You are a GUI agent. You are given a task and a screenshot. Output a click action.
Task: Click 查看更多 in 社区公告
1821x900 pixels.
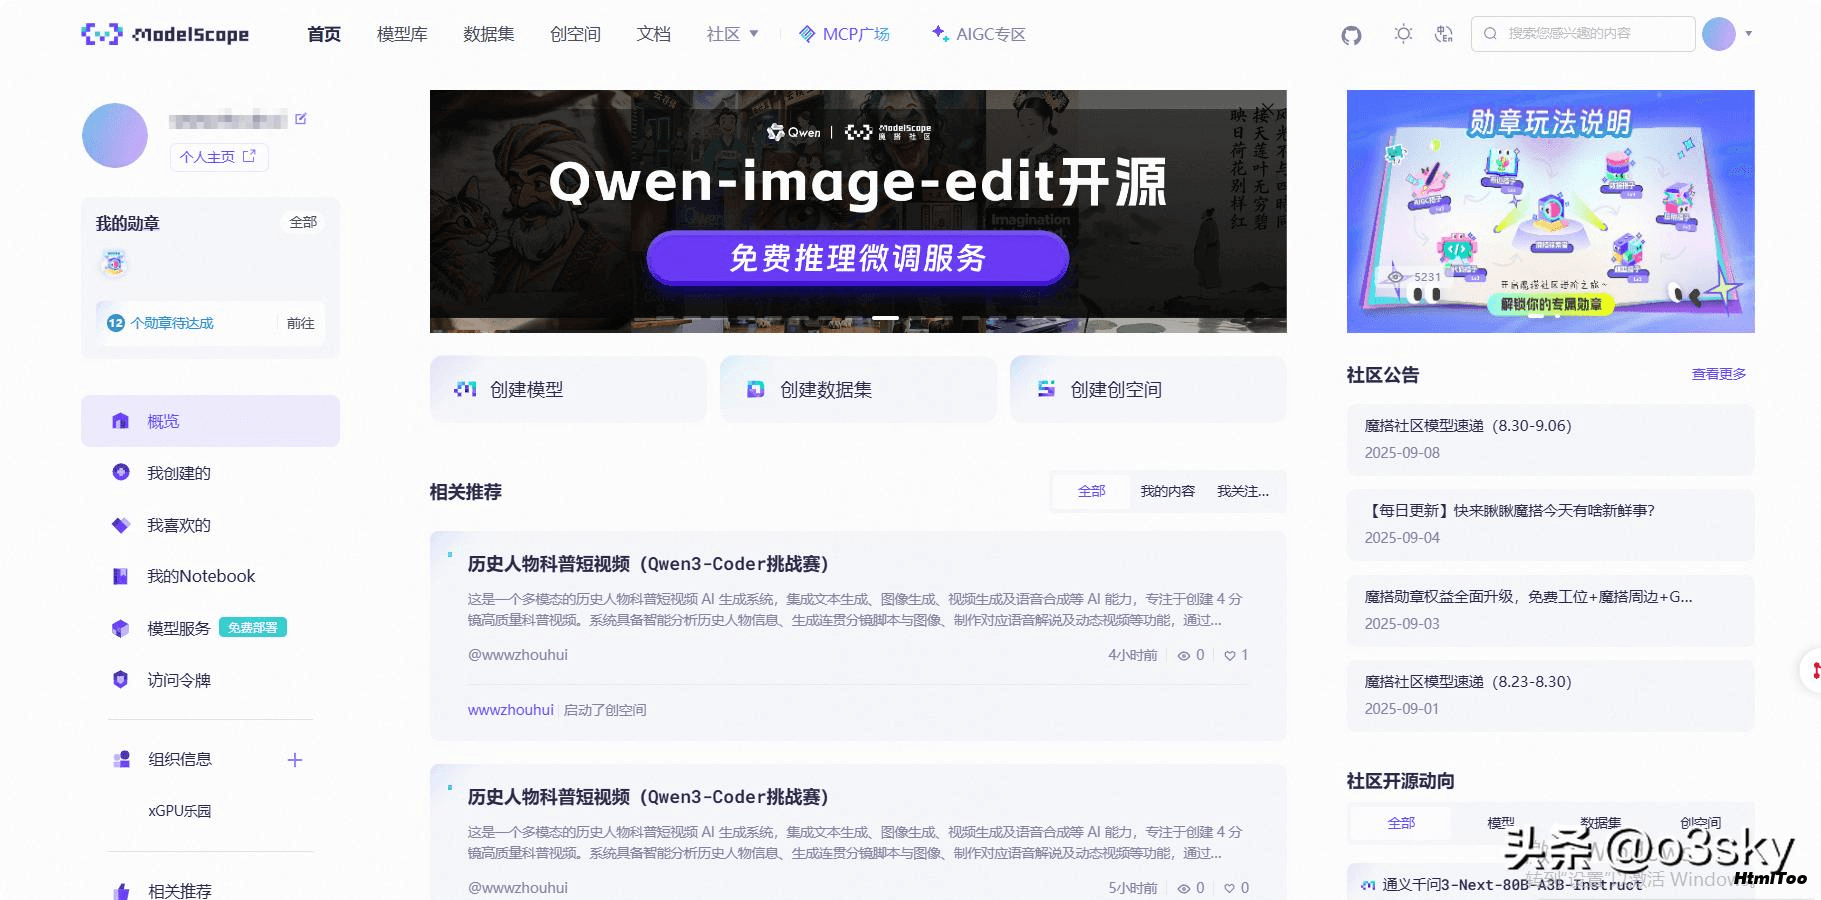[1718, 374]
